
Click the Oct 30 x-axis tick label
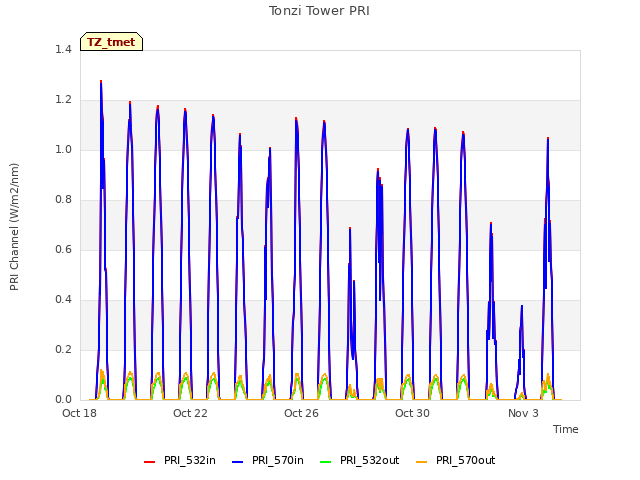click(412, 413)
